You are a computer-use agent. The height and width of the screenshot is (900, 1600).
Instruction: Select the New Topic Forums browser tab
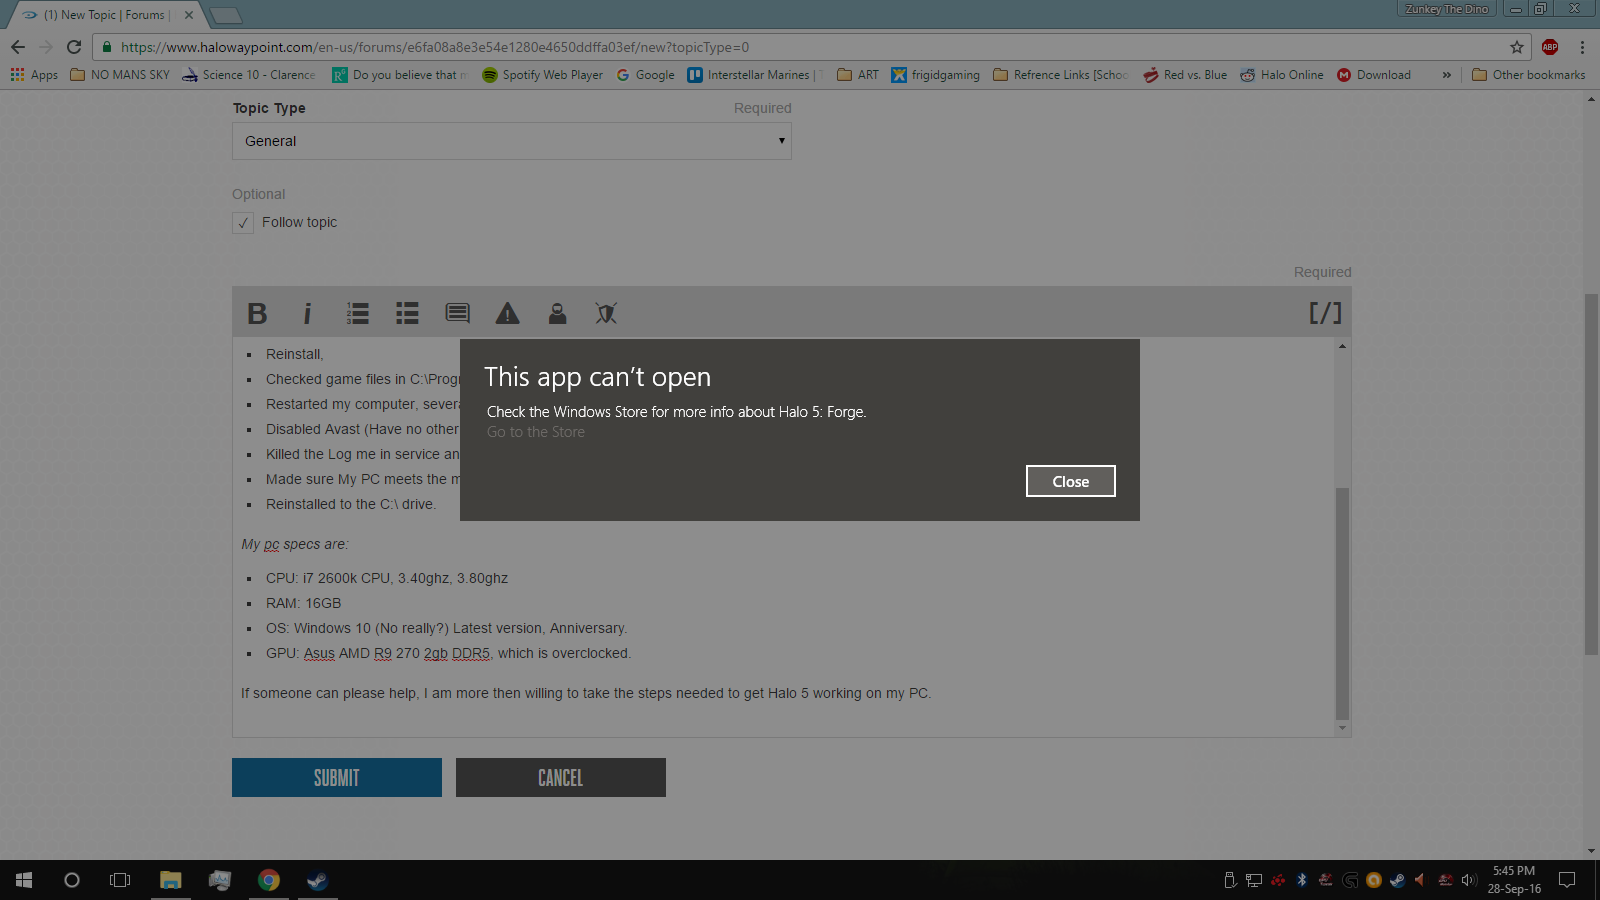pyautogui.click(x=104, y=15)
